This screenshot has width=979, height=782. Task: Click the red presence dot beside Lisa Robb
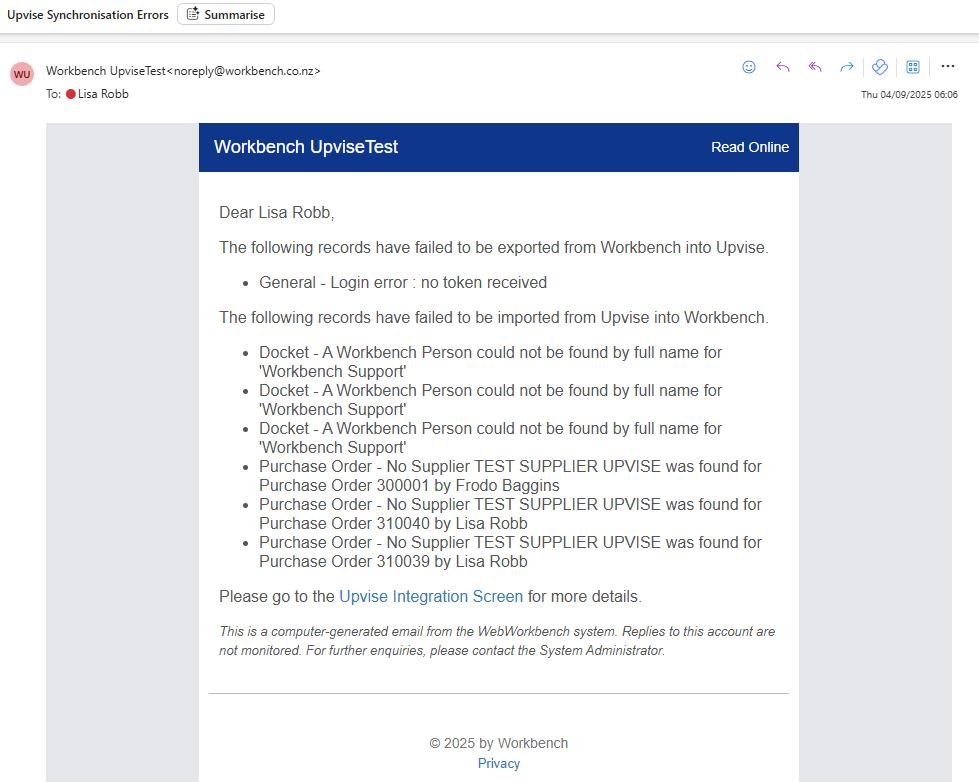(x=71, y=94)
